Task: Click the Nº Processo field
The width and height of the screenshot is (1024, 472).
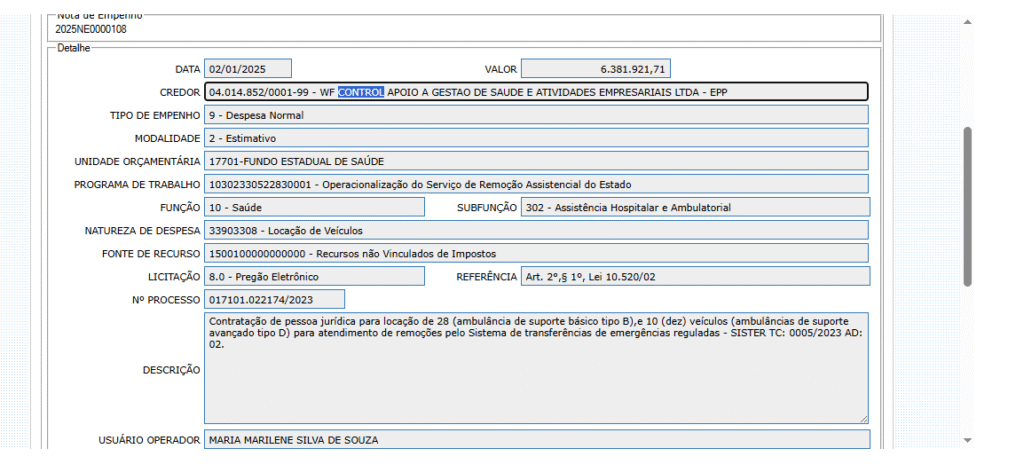Action: (275, 299)
